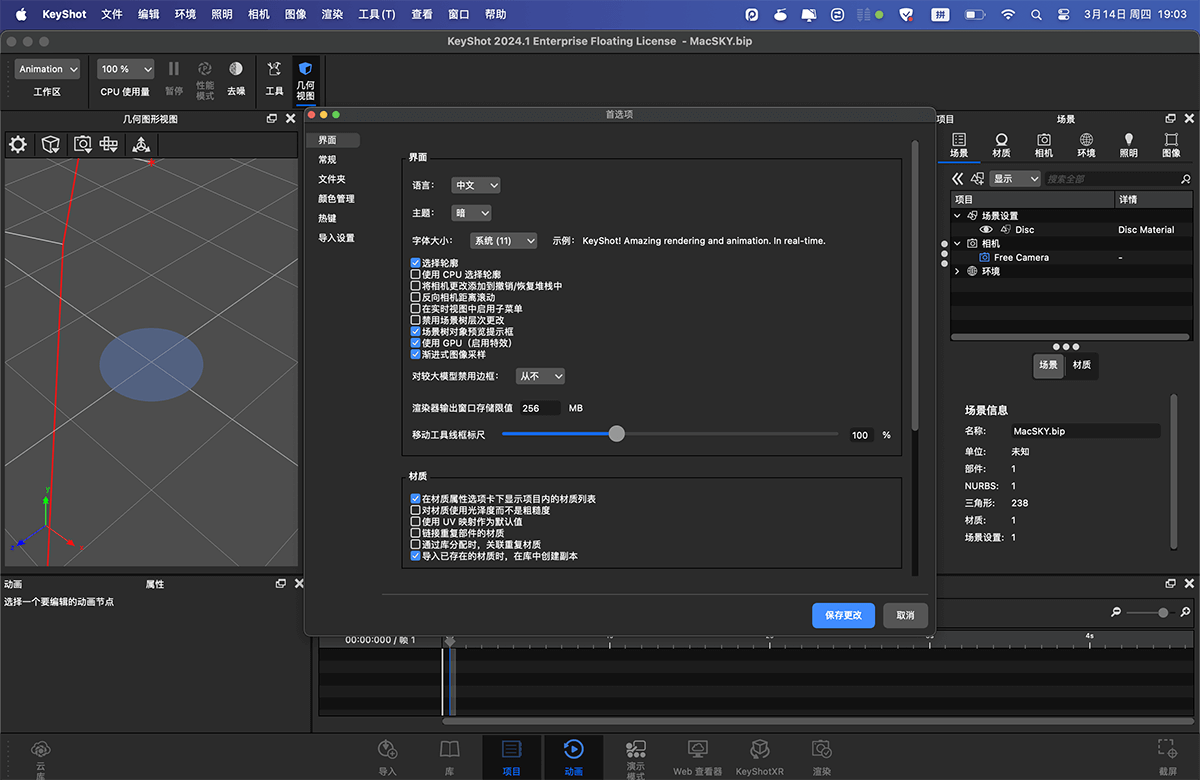Image resolution: width=1200 pixels, height=780 pixels.
Task: Click the 渲染 render icon in bottom toolbar
Action: 821,750
